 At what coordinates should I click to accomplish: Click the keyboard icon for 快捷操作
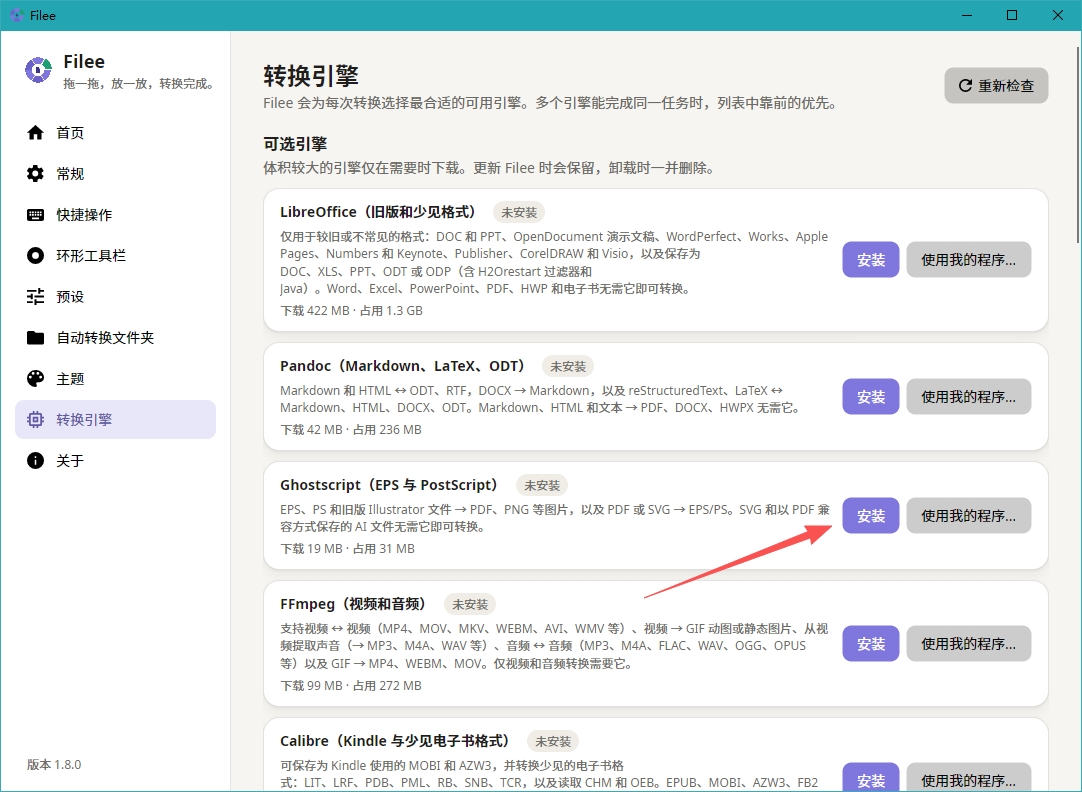point(35,215)
